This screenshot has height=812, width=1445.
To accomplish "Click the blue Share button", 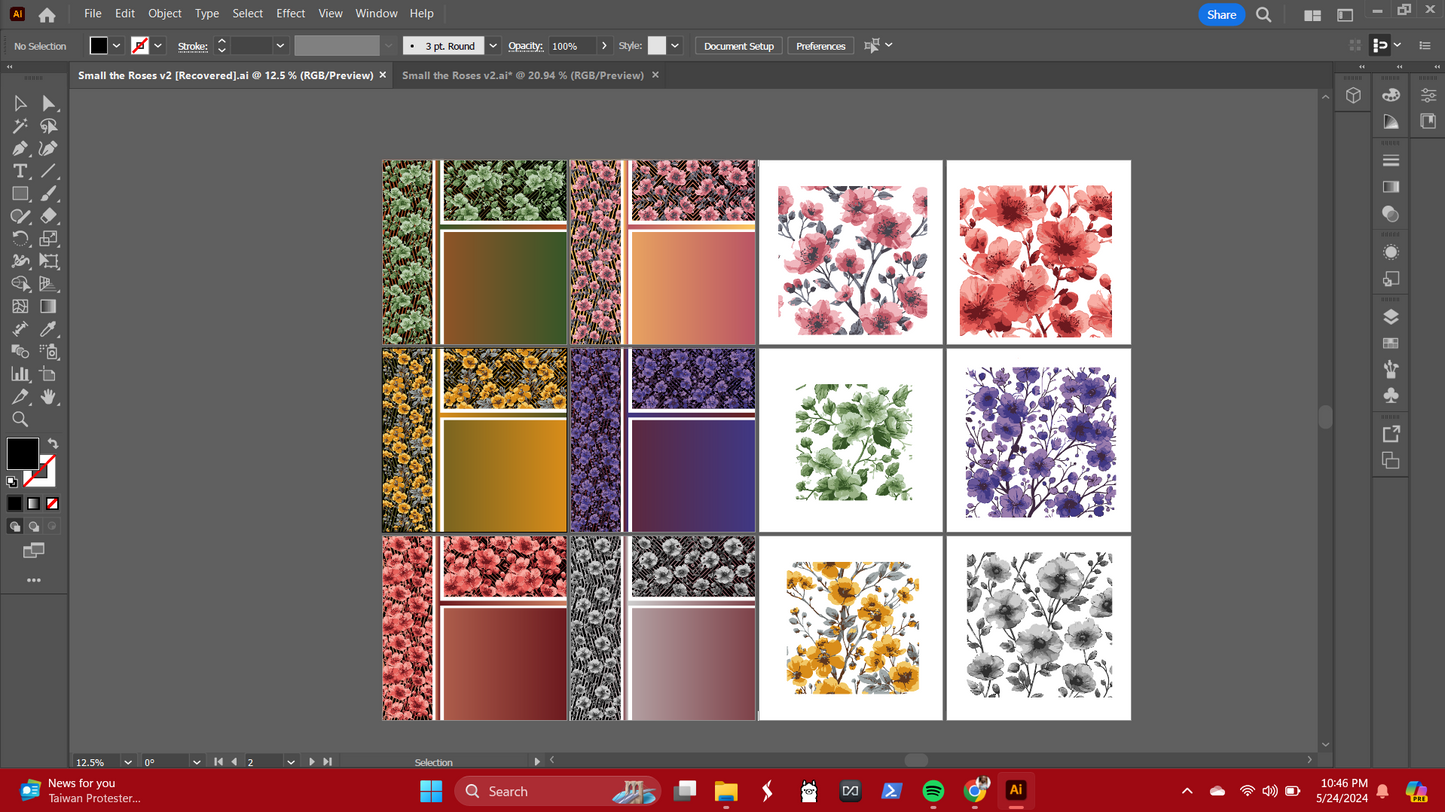I will [1221, 14].
